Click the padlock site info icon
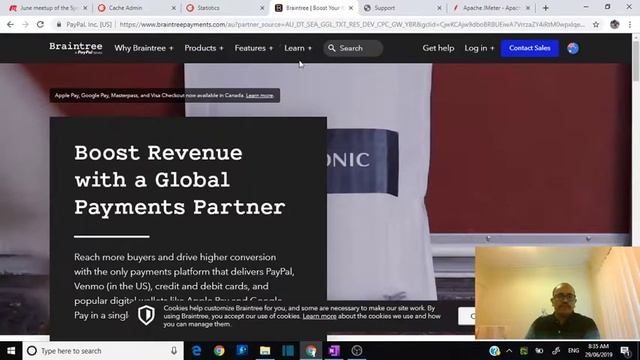The width and height of the screenshot is (640, 360). coord(59,24)
